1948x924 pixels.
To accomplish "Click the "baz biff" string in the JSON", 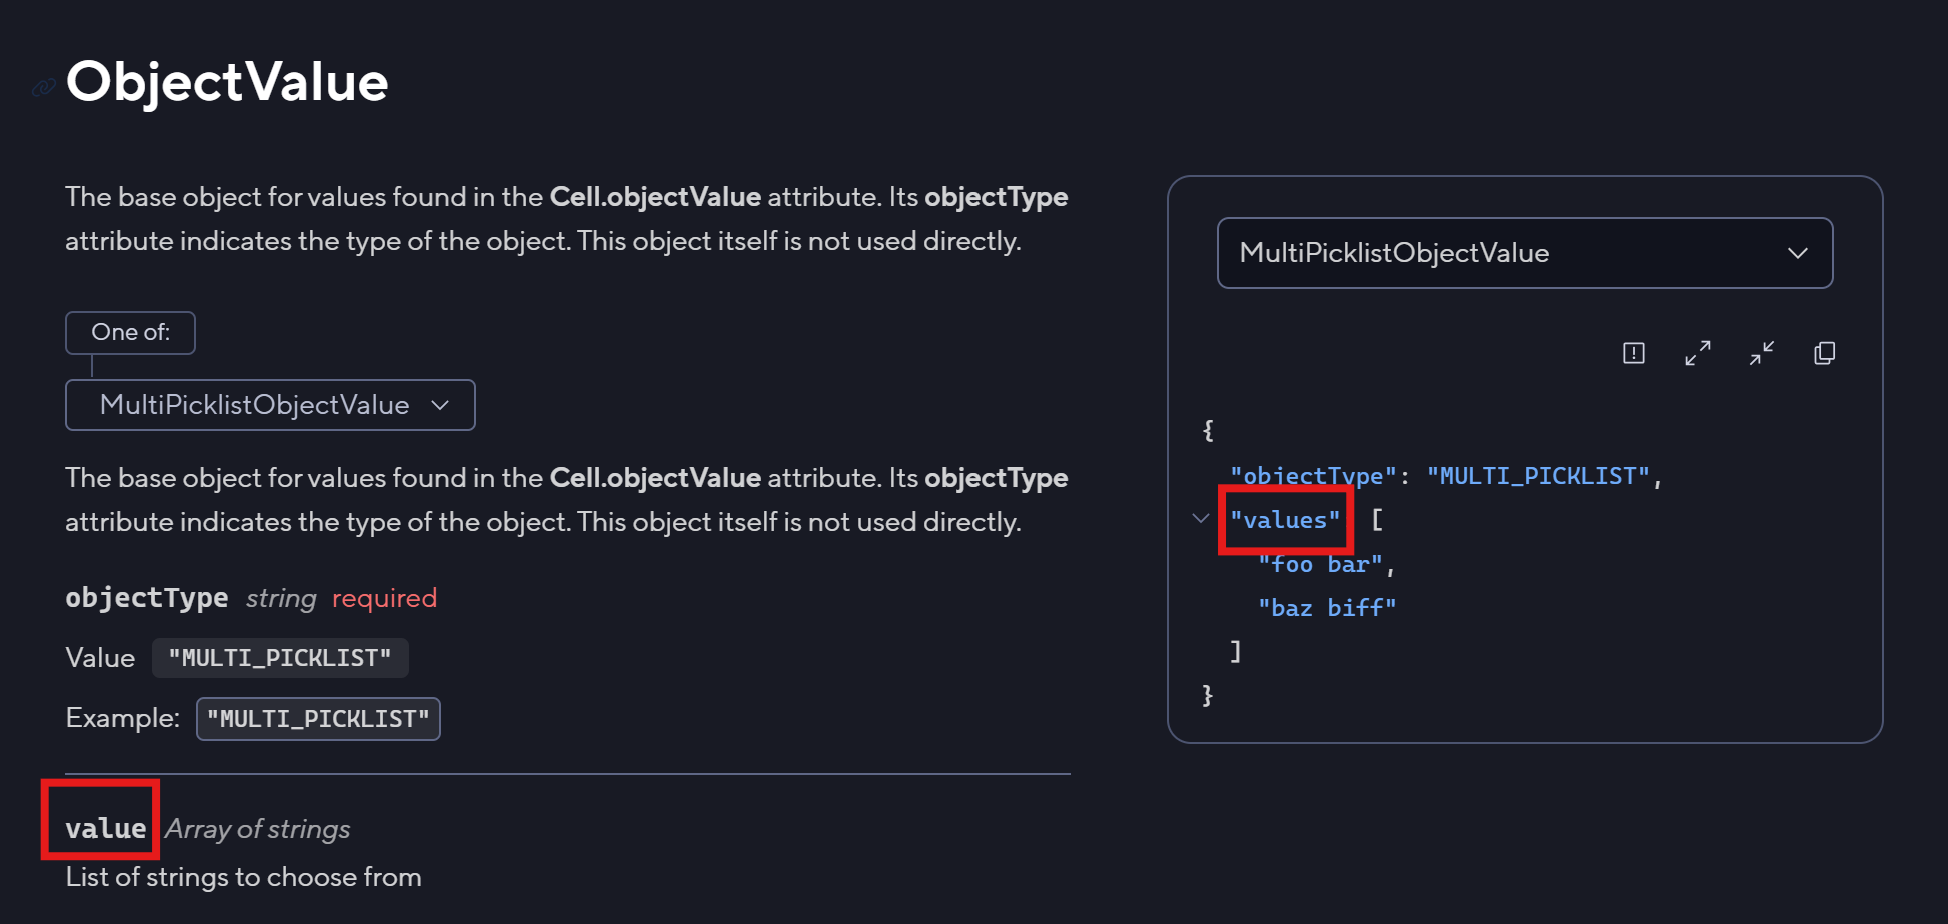I will pos(1327,608).
